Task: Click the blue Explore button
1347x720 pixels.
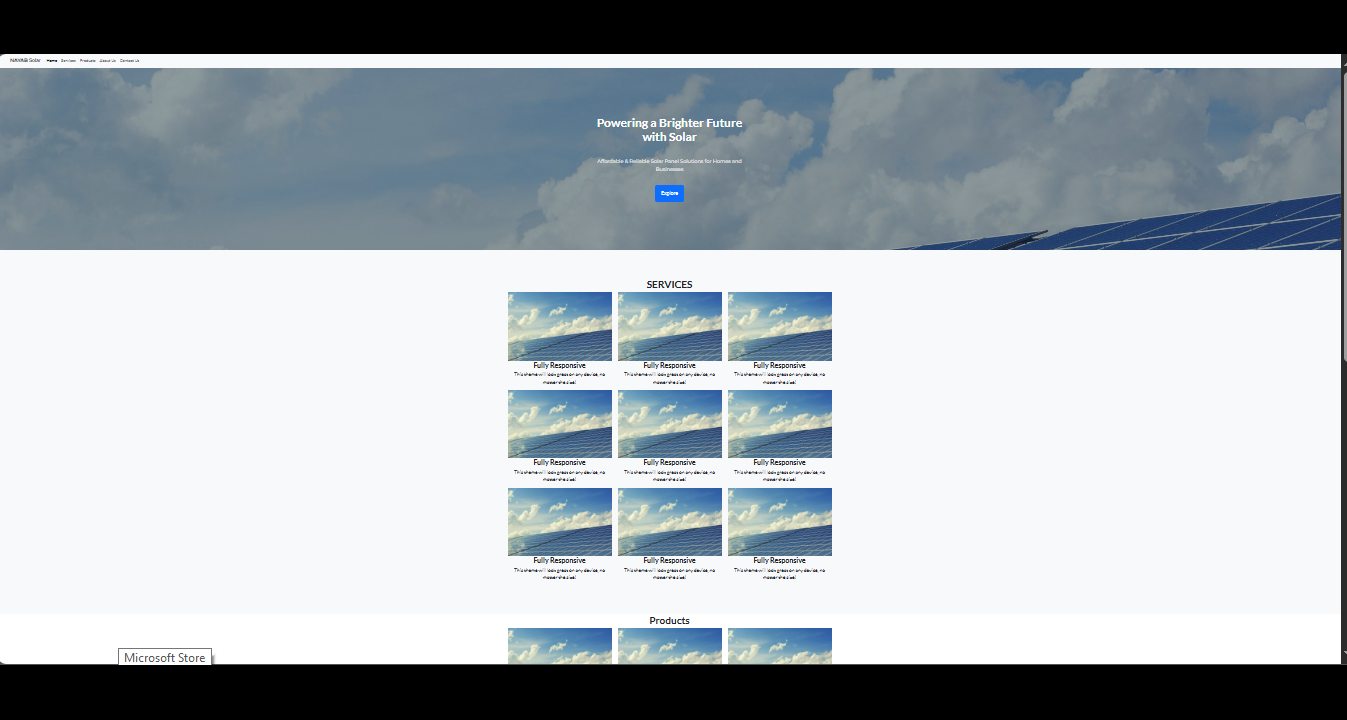Action: click(x=669, y=193)
